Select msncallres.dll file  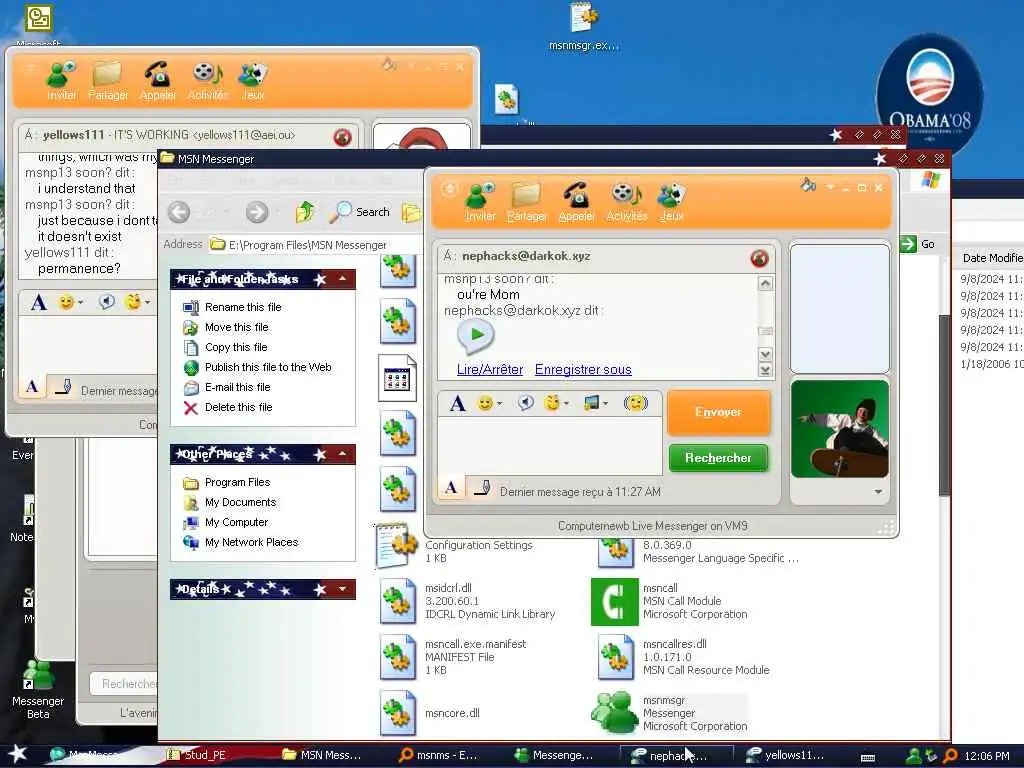click(x=684, y=657)
